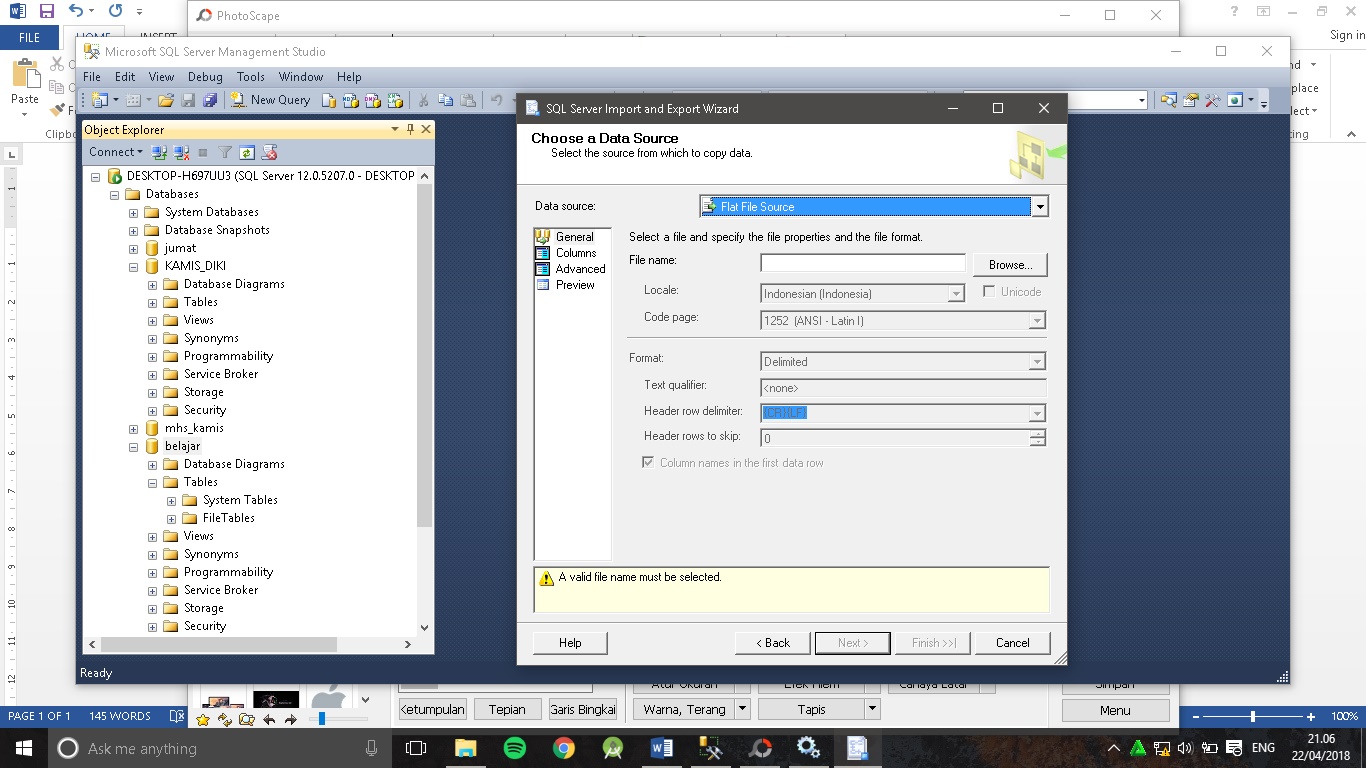Open the Header row delimiter dropdown
The image size is (1366, 768).
(1037, 413)
